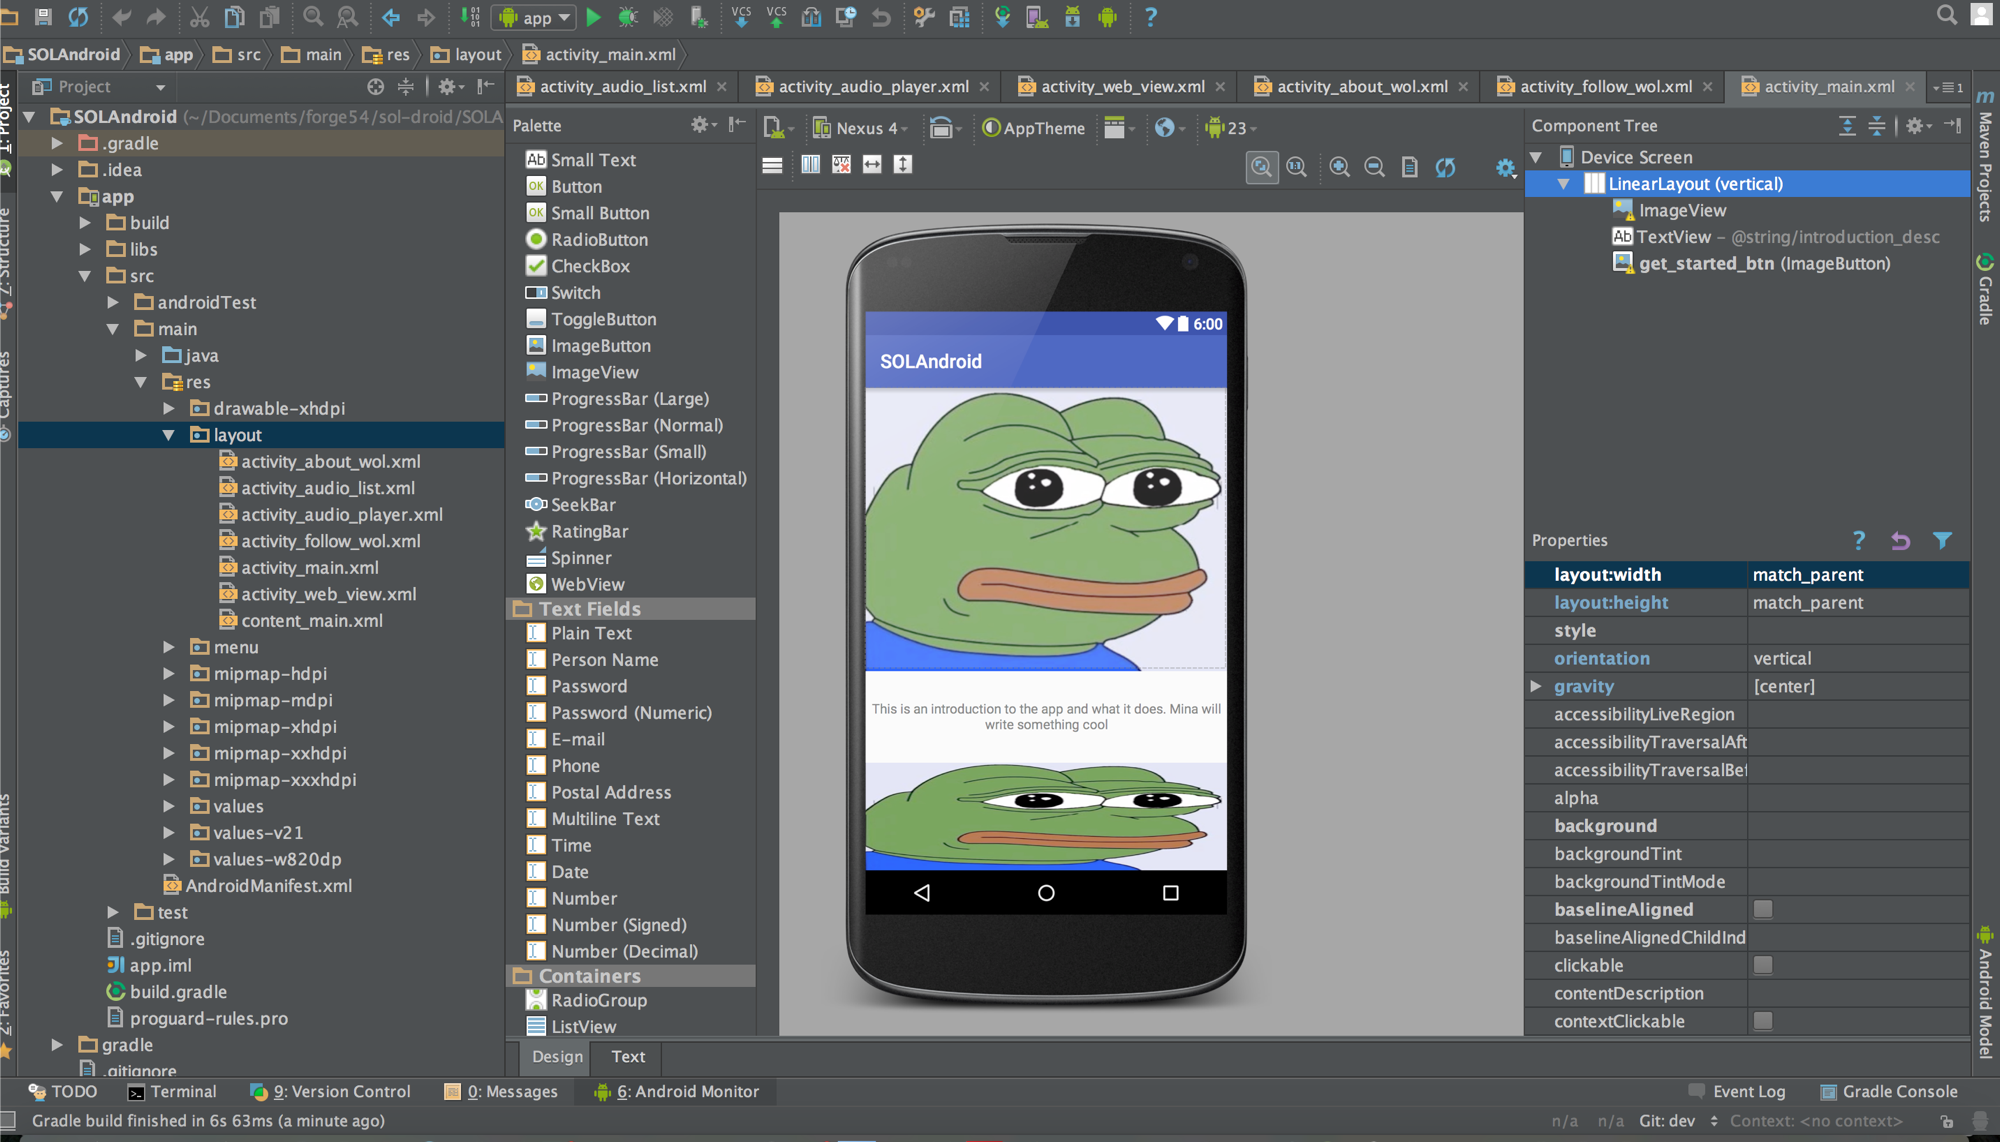This screenshot has height=1142, width=2000.
Task: Expand the values-v21 folder
Action: point(168,832)
